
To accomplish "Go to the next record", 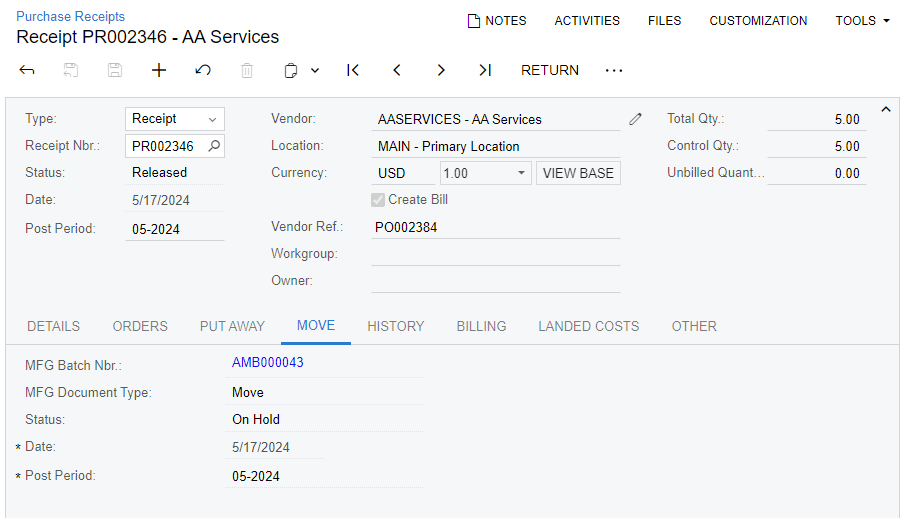I will click(x=441, y=70).
